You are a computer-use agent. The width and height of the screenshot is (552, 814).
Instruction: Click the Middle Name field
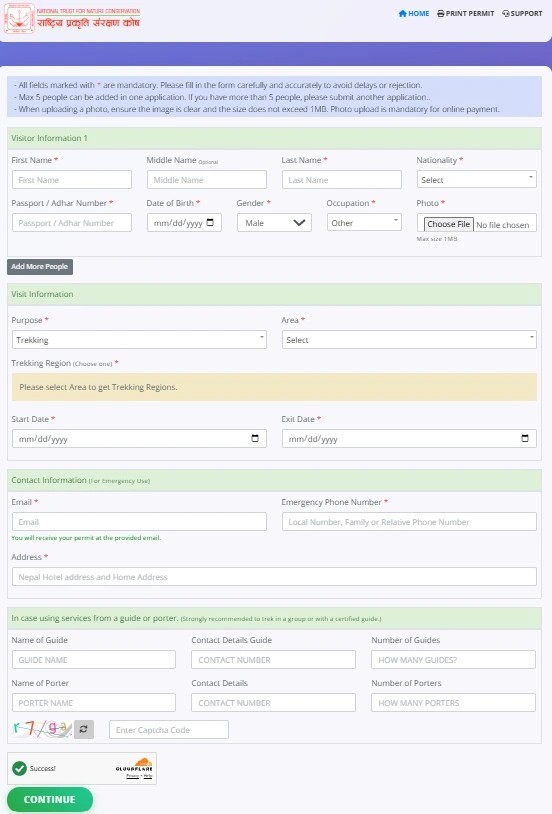click(x=207, y=180)
